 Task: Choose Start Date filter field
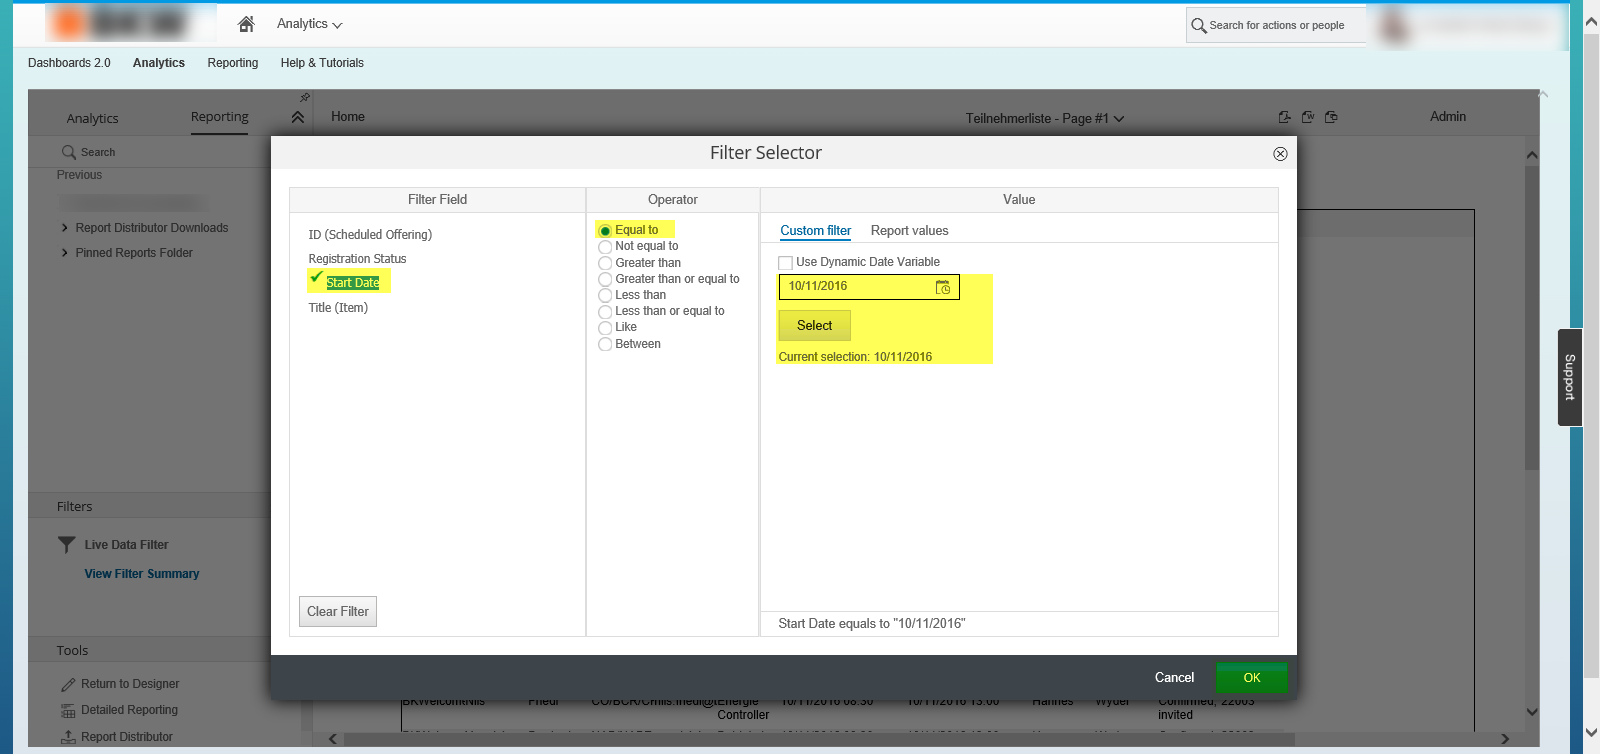point(353,283)
